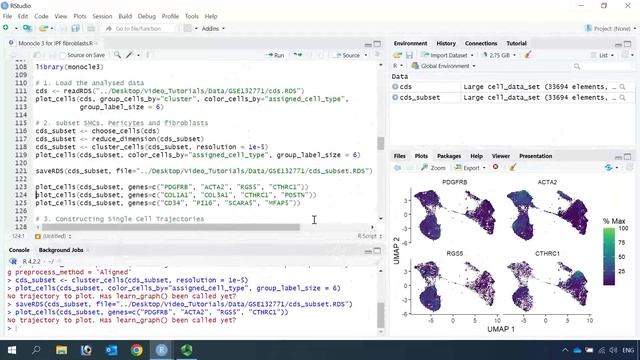Click the Create a Project icon
Viewport: 640px width, 360px height.
pyautogui.click(x=27, y=28)
